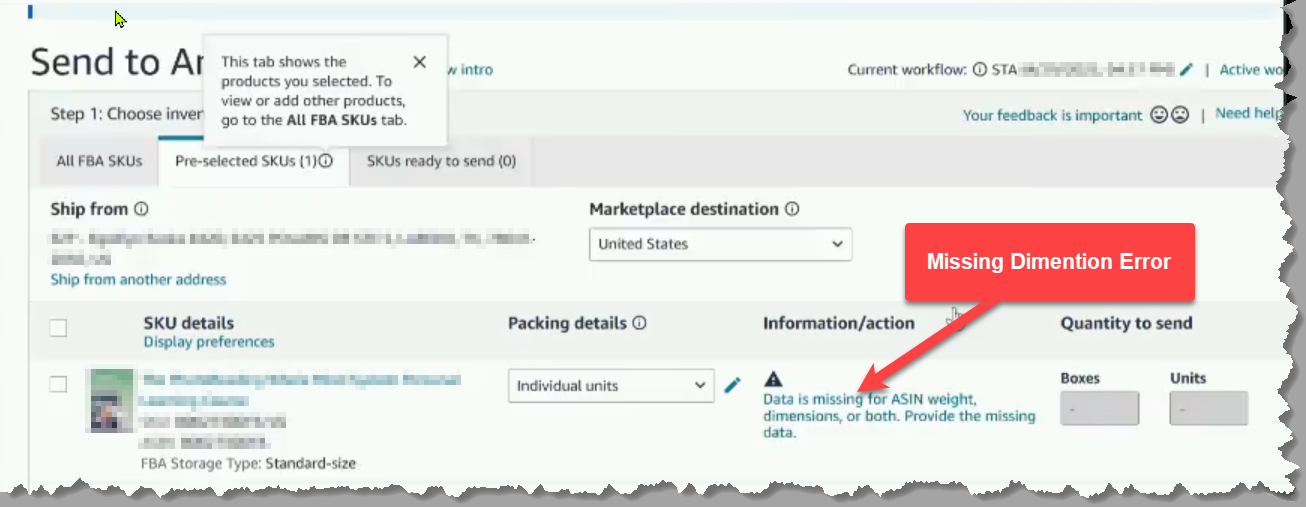1306x507 pixels.
Task: Click the info icon next to Ship from
Action: tap(141, 210)
